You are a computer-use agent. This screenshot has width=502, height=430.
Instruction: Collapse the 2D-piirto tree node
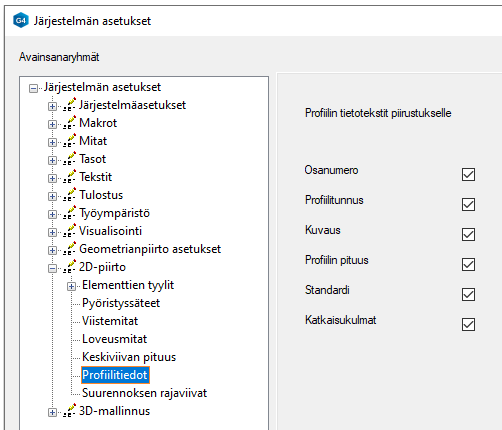click(52, 268)
